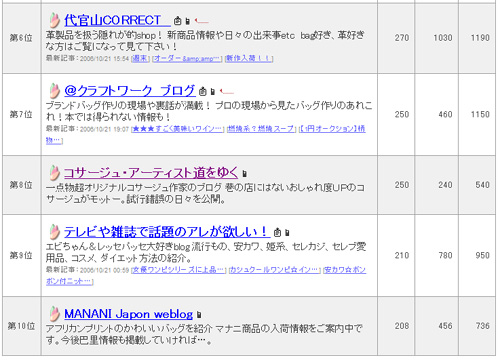Viewport: 500px width, 362px height.
Task: Click the description starting 一点物超オリジナルコサージュ
Action: [x=205, y=193]
